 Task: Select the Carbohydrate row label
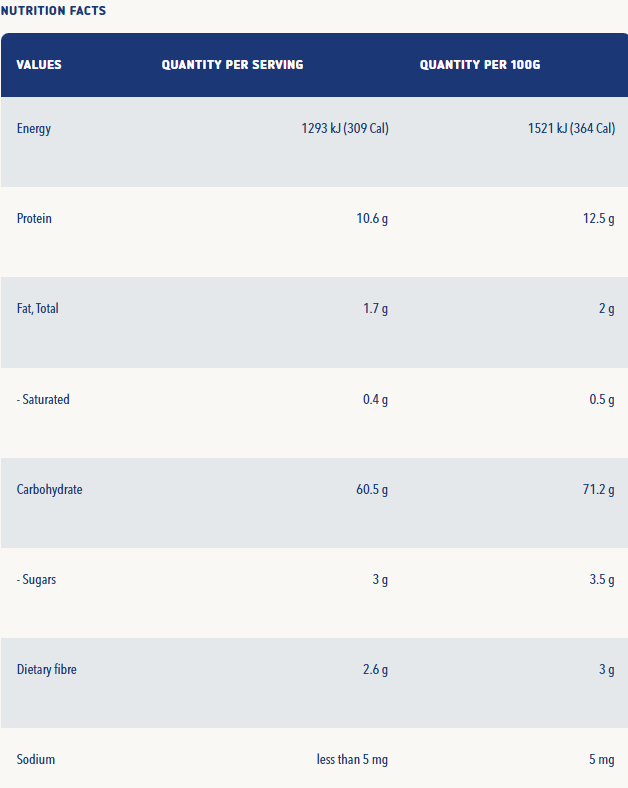(50, 490)
